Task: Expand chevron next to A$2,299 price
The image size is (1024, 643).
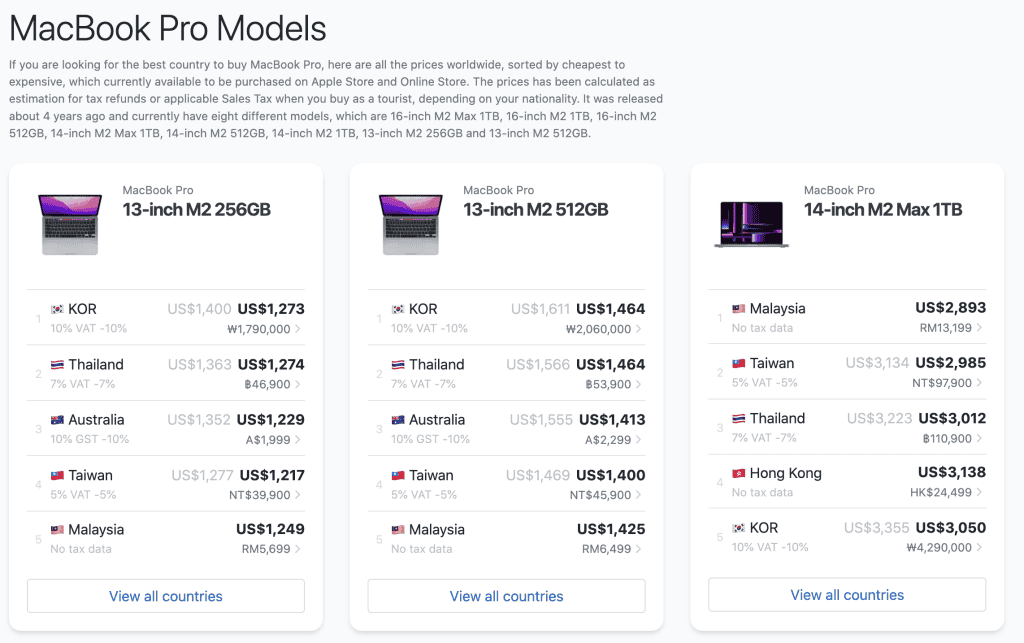Action: pos(639,440)
